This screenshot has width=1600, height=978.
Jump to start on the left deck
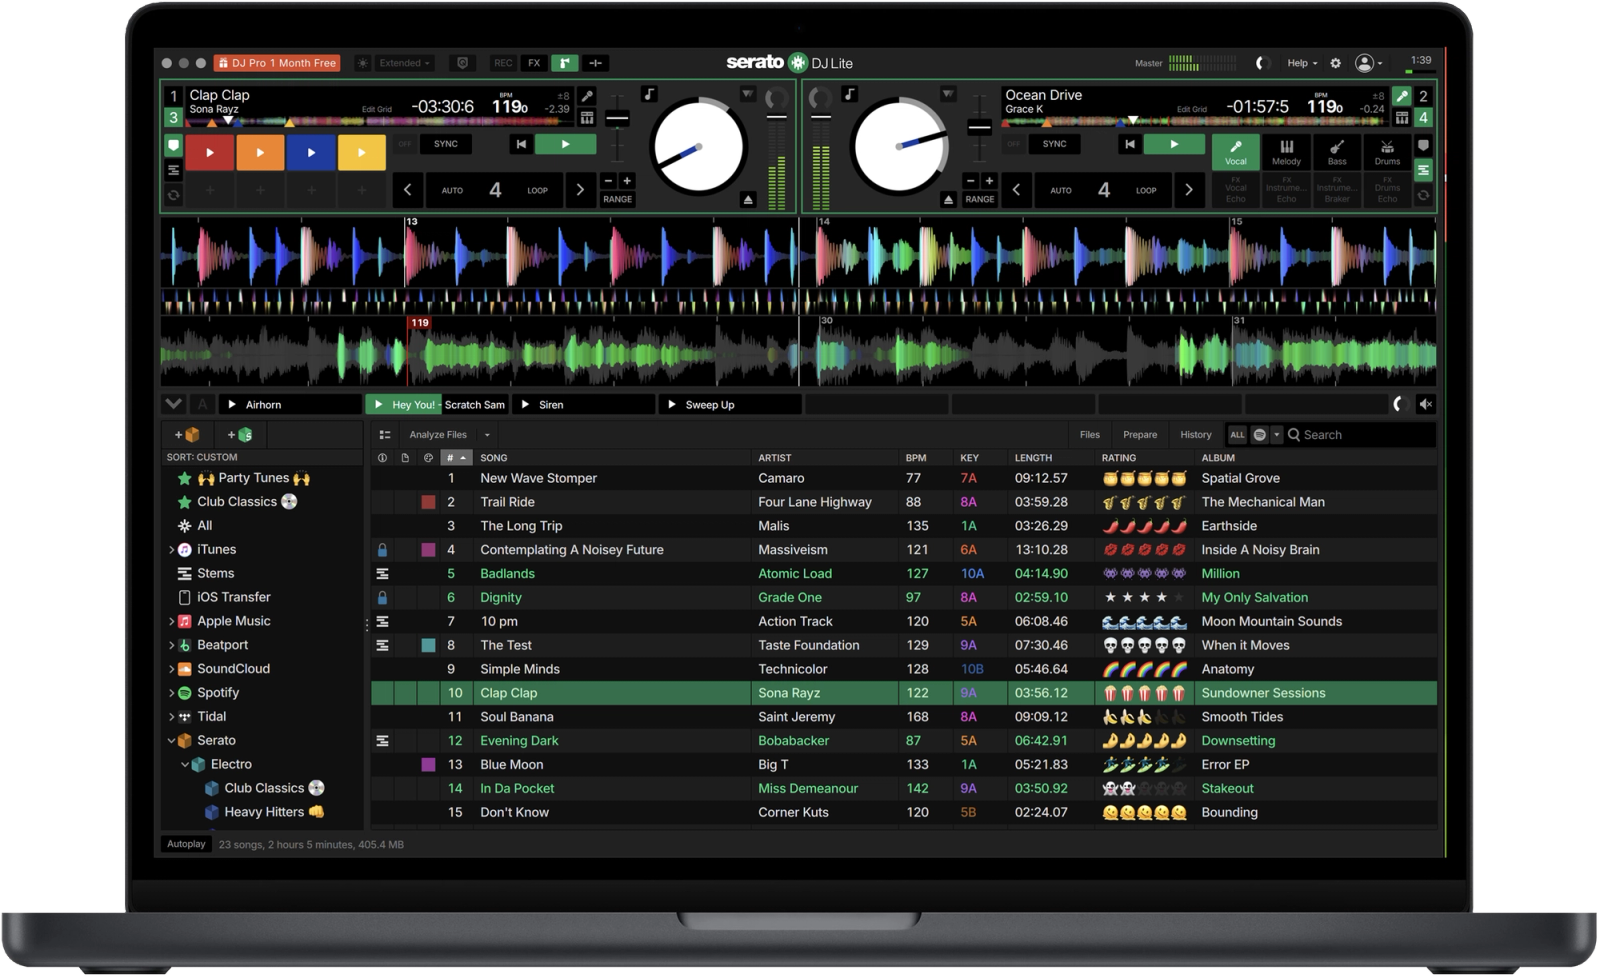521,144
